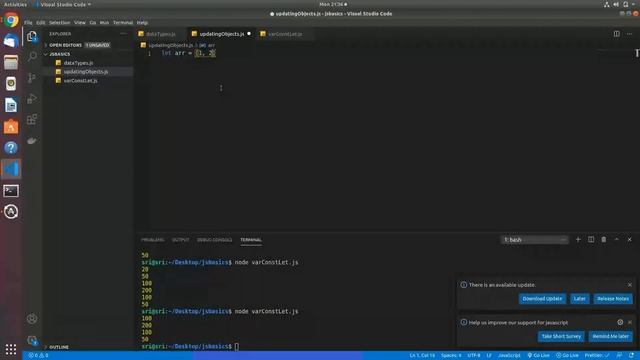Click Remind Me Later button
640x360 pixels.
(610, 336)
